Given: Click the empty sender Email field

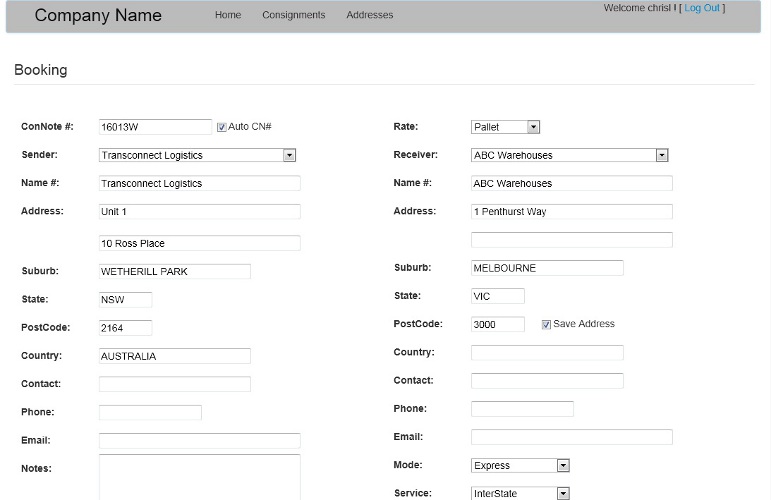Looking at the screenshot, I should coord(200,441).
